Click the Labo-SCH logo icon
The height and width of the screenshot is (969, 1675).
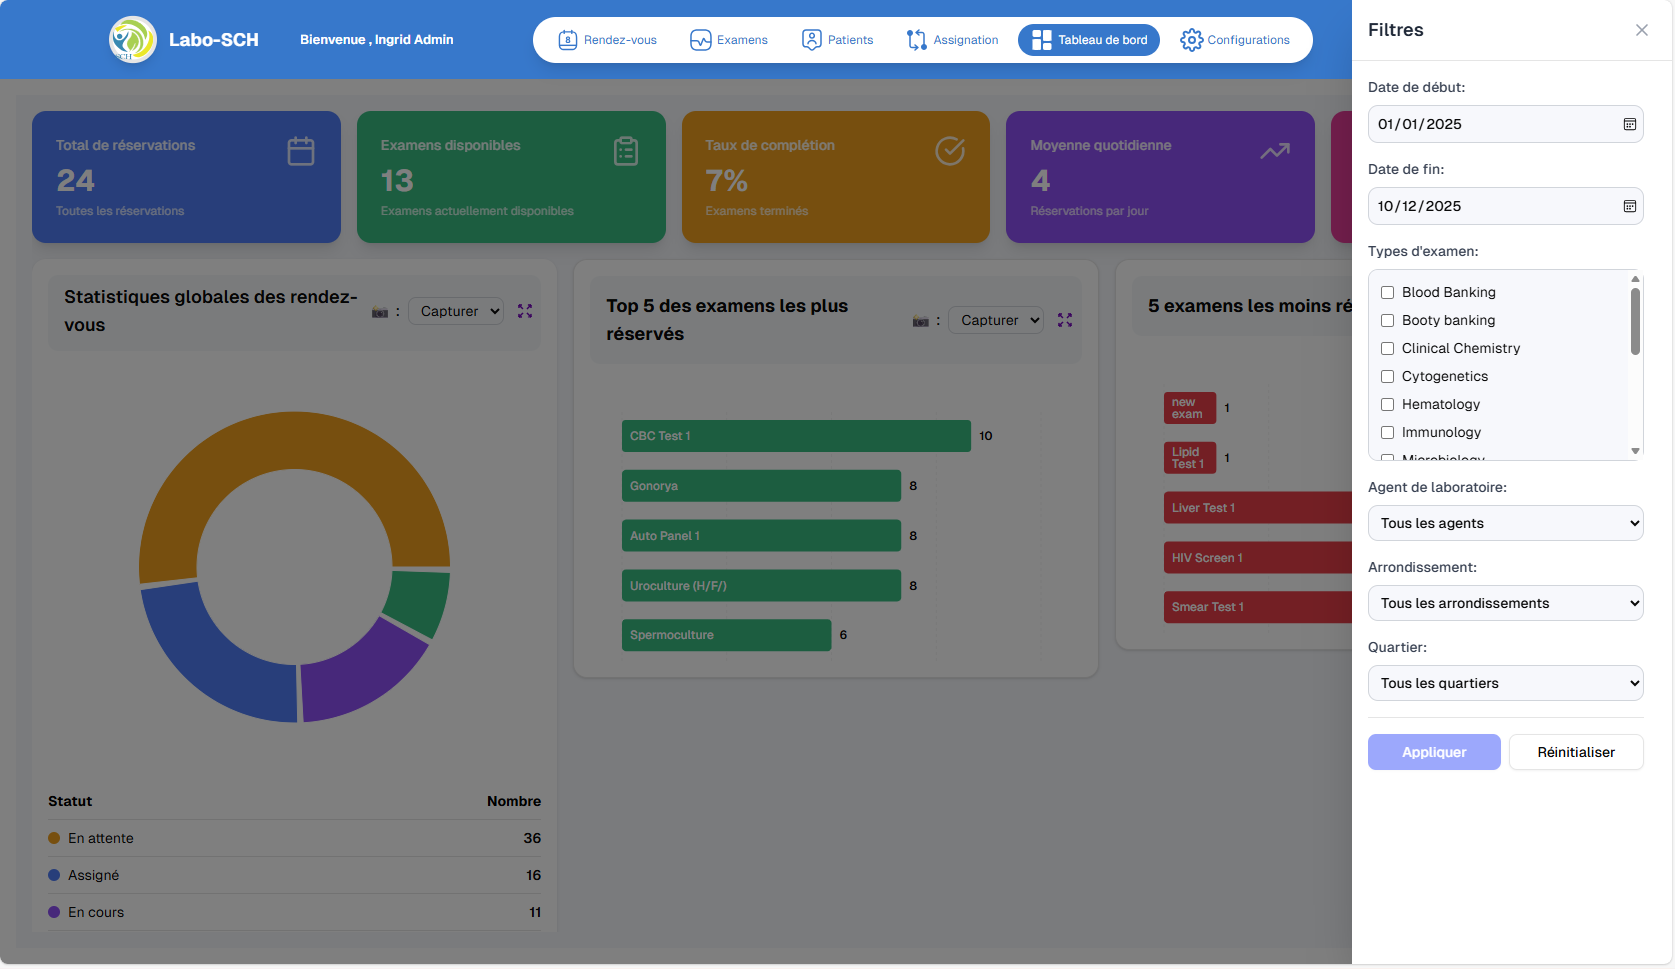point(133,40)
